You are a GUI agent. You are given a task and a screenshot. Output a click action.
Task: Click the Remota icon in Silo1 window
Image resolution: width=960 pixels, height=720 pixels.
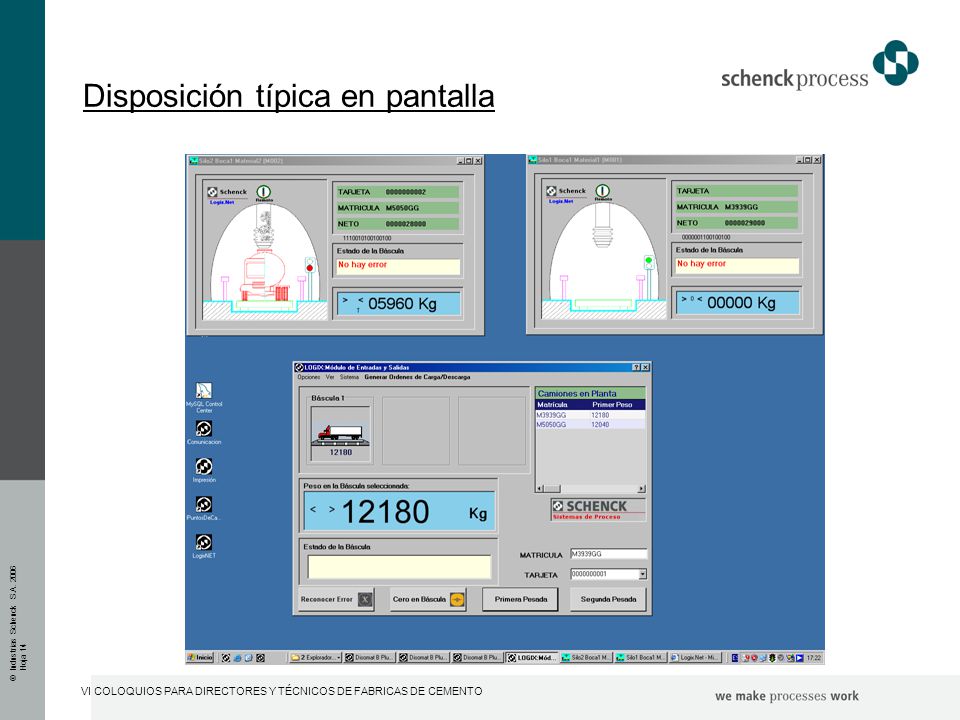(602, 192)
